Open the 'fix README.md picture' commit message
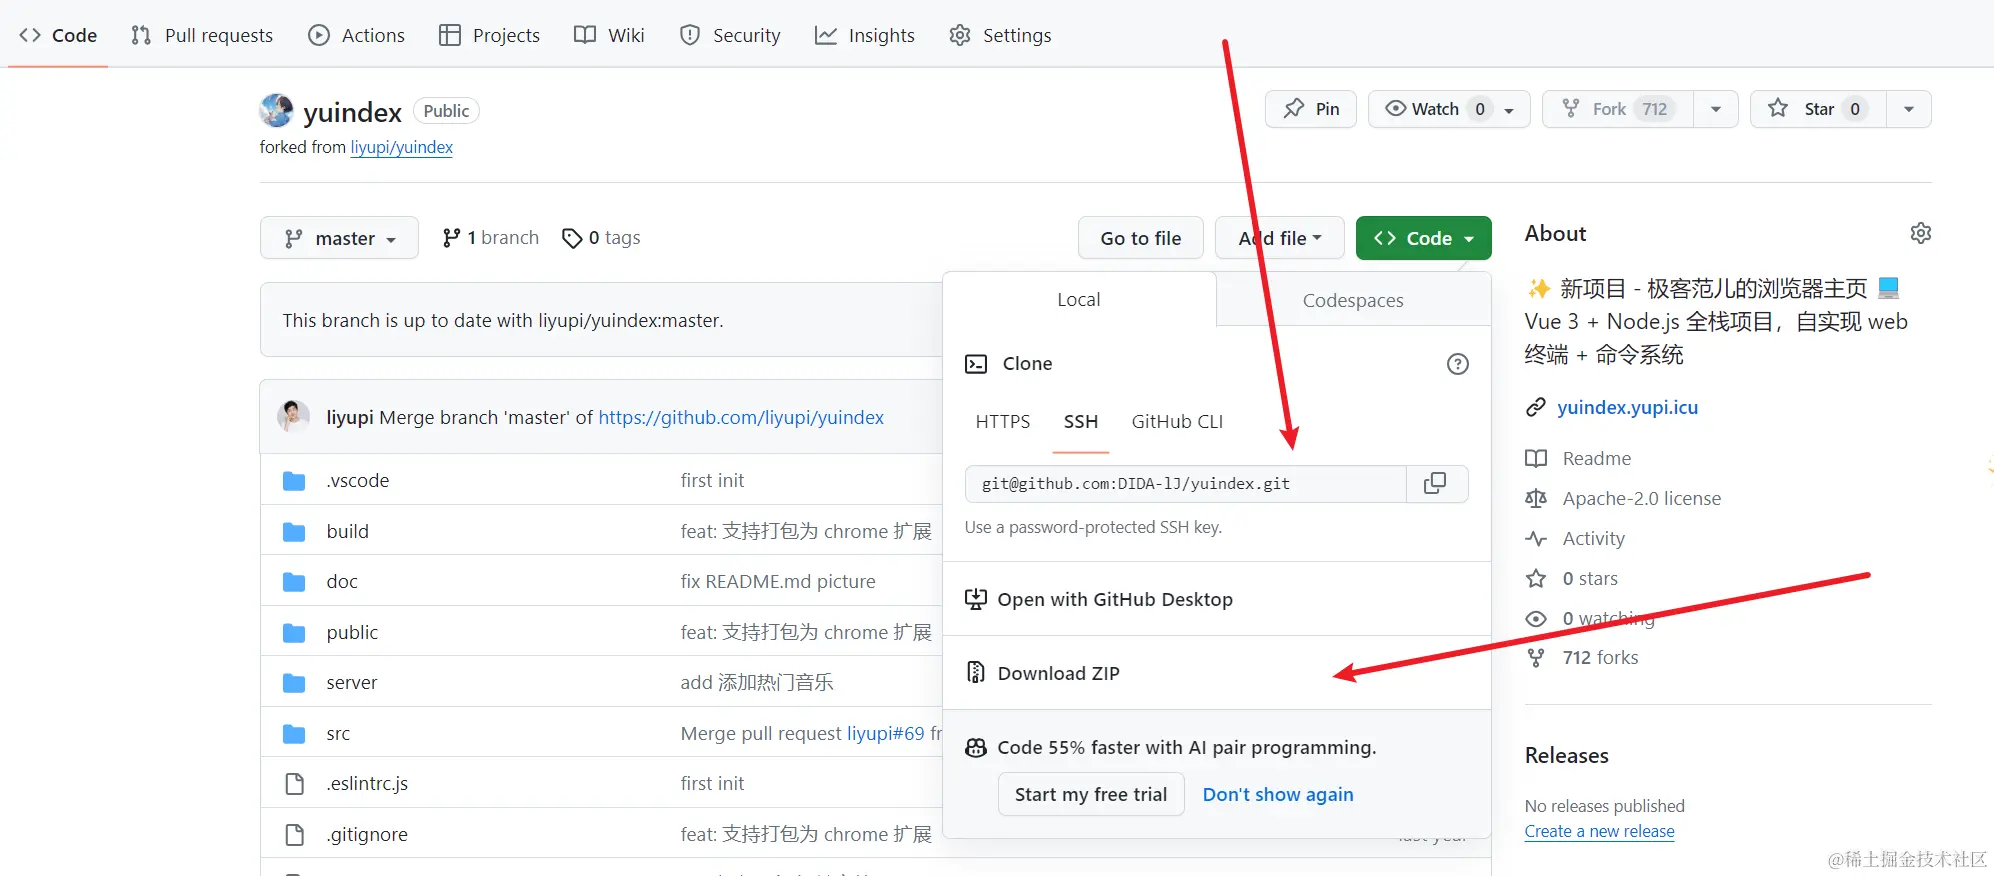Viewport: 1994px width, 876px height. tap(778, 581)
